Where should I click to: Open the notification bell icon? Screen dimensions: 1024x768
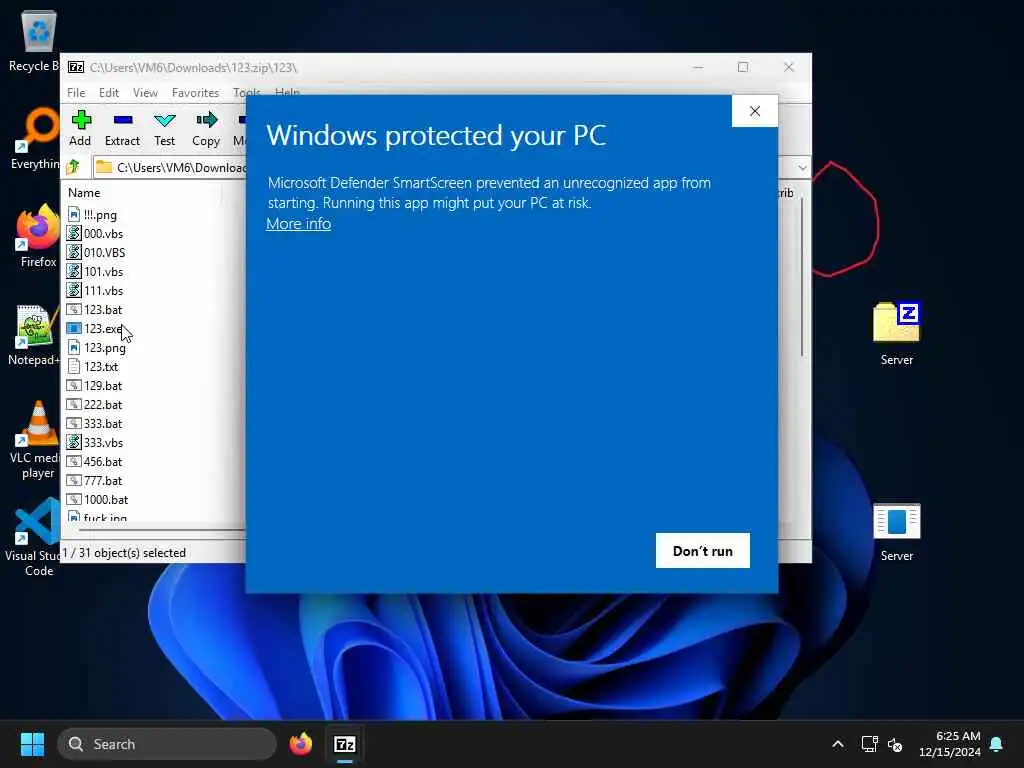click(997, 744)
